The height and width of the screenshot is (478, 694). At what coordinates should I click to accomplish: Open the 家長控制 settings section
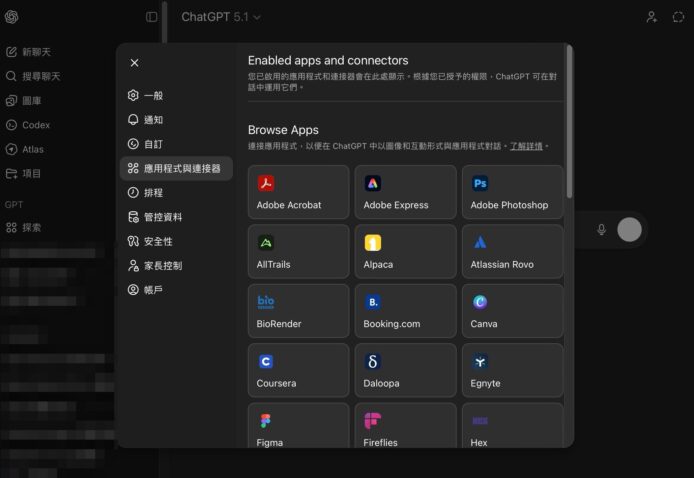coord(162,266)
